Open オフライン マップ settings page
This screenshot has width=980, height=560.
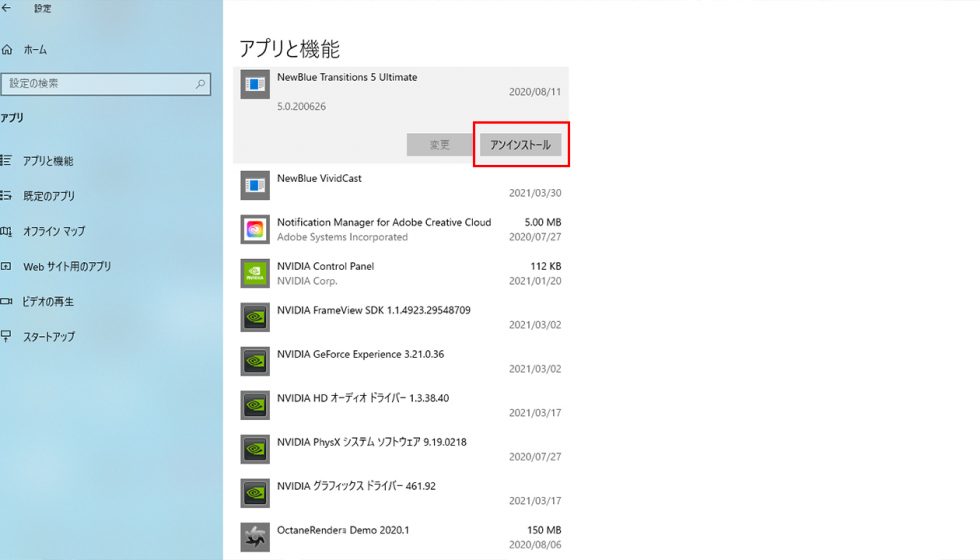(x=54, y=231)
